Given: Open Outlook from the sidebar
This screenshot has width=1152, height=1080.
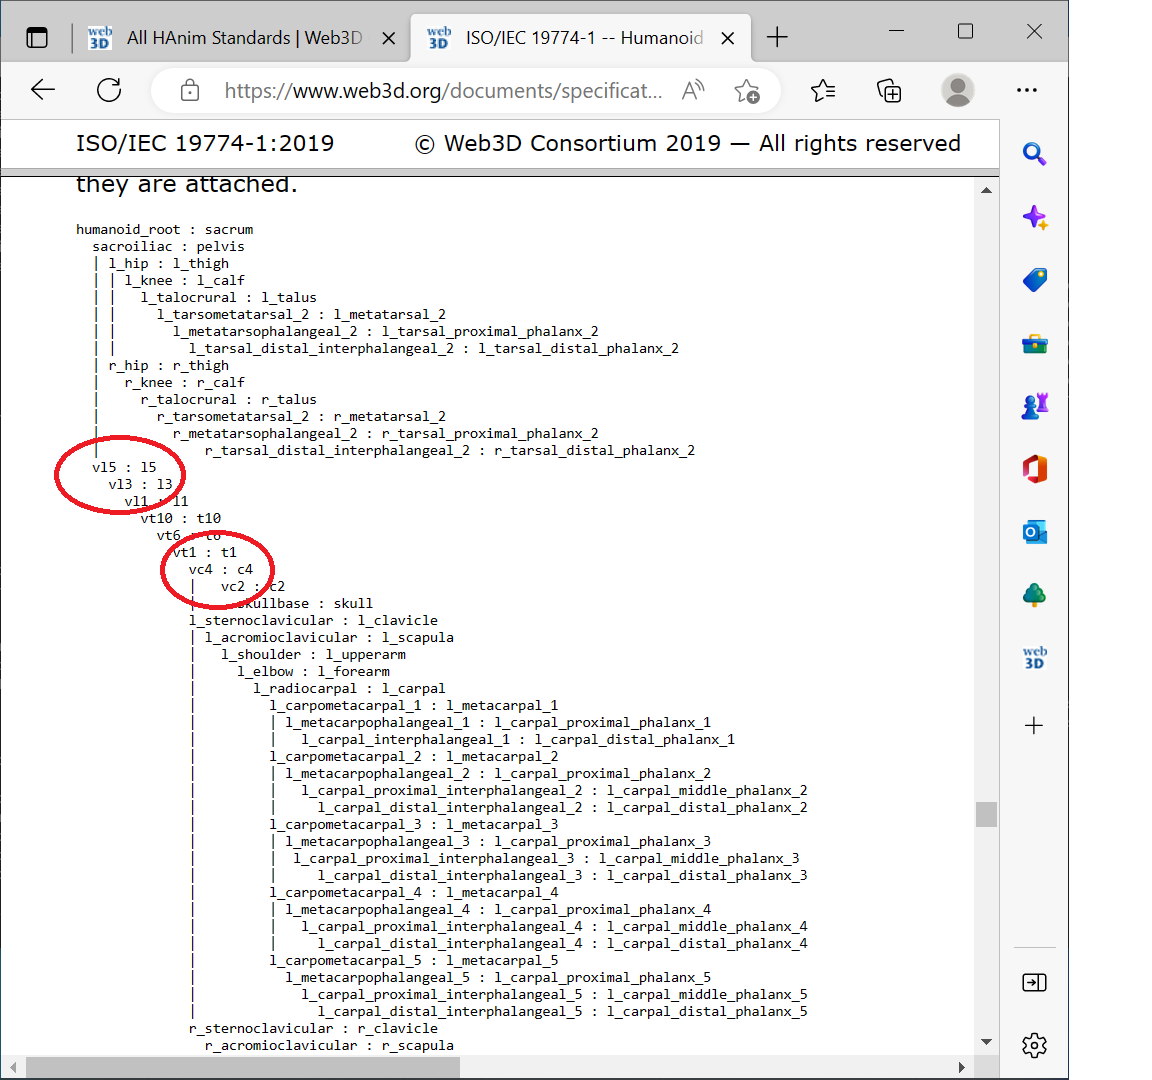Looking at the screenshot, I should pyautogui.click(x=1034, y=532).
